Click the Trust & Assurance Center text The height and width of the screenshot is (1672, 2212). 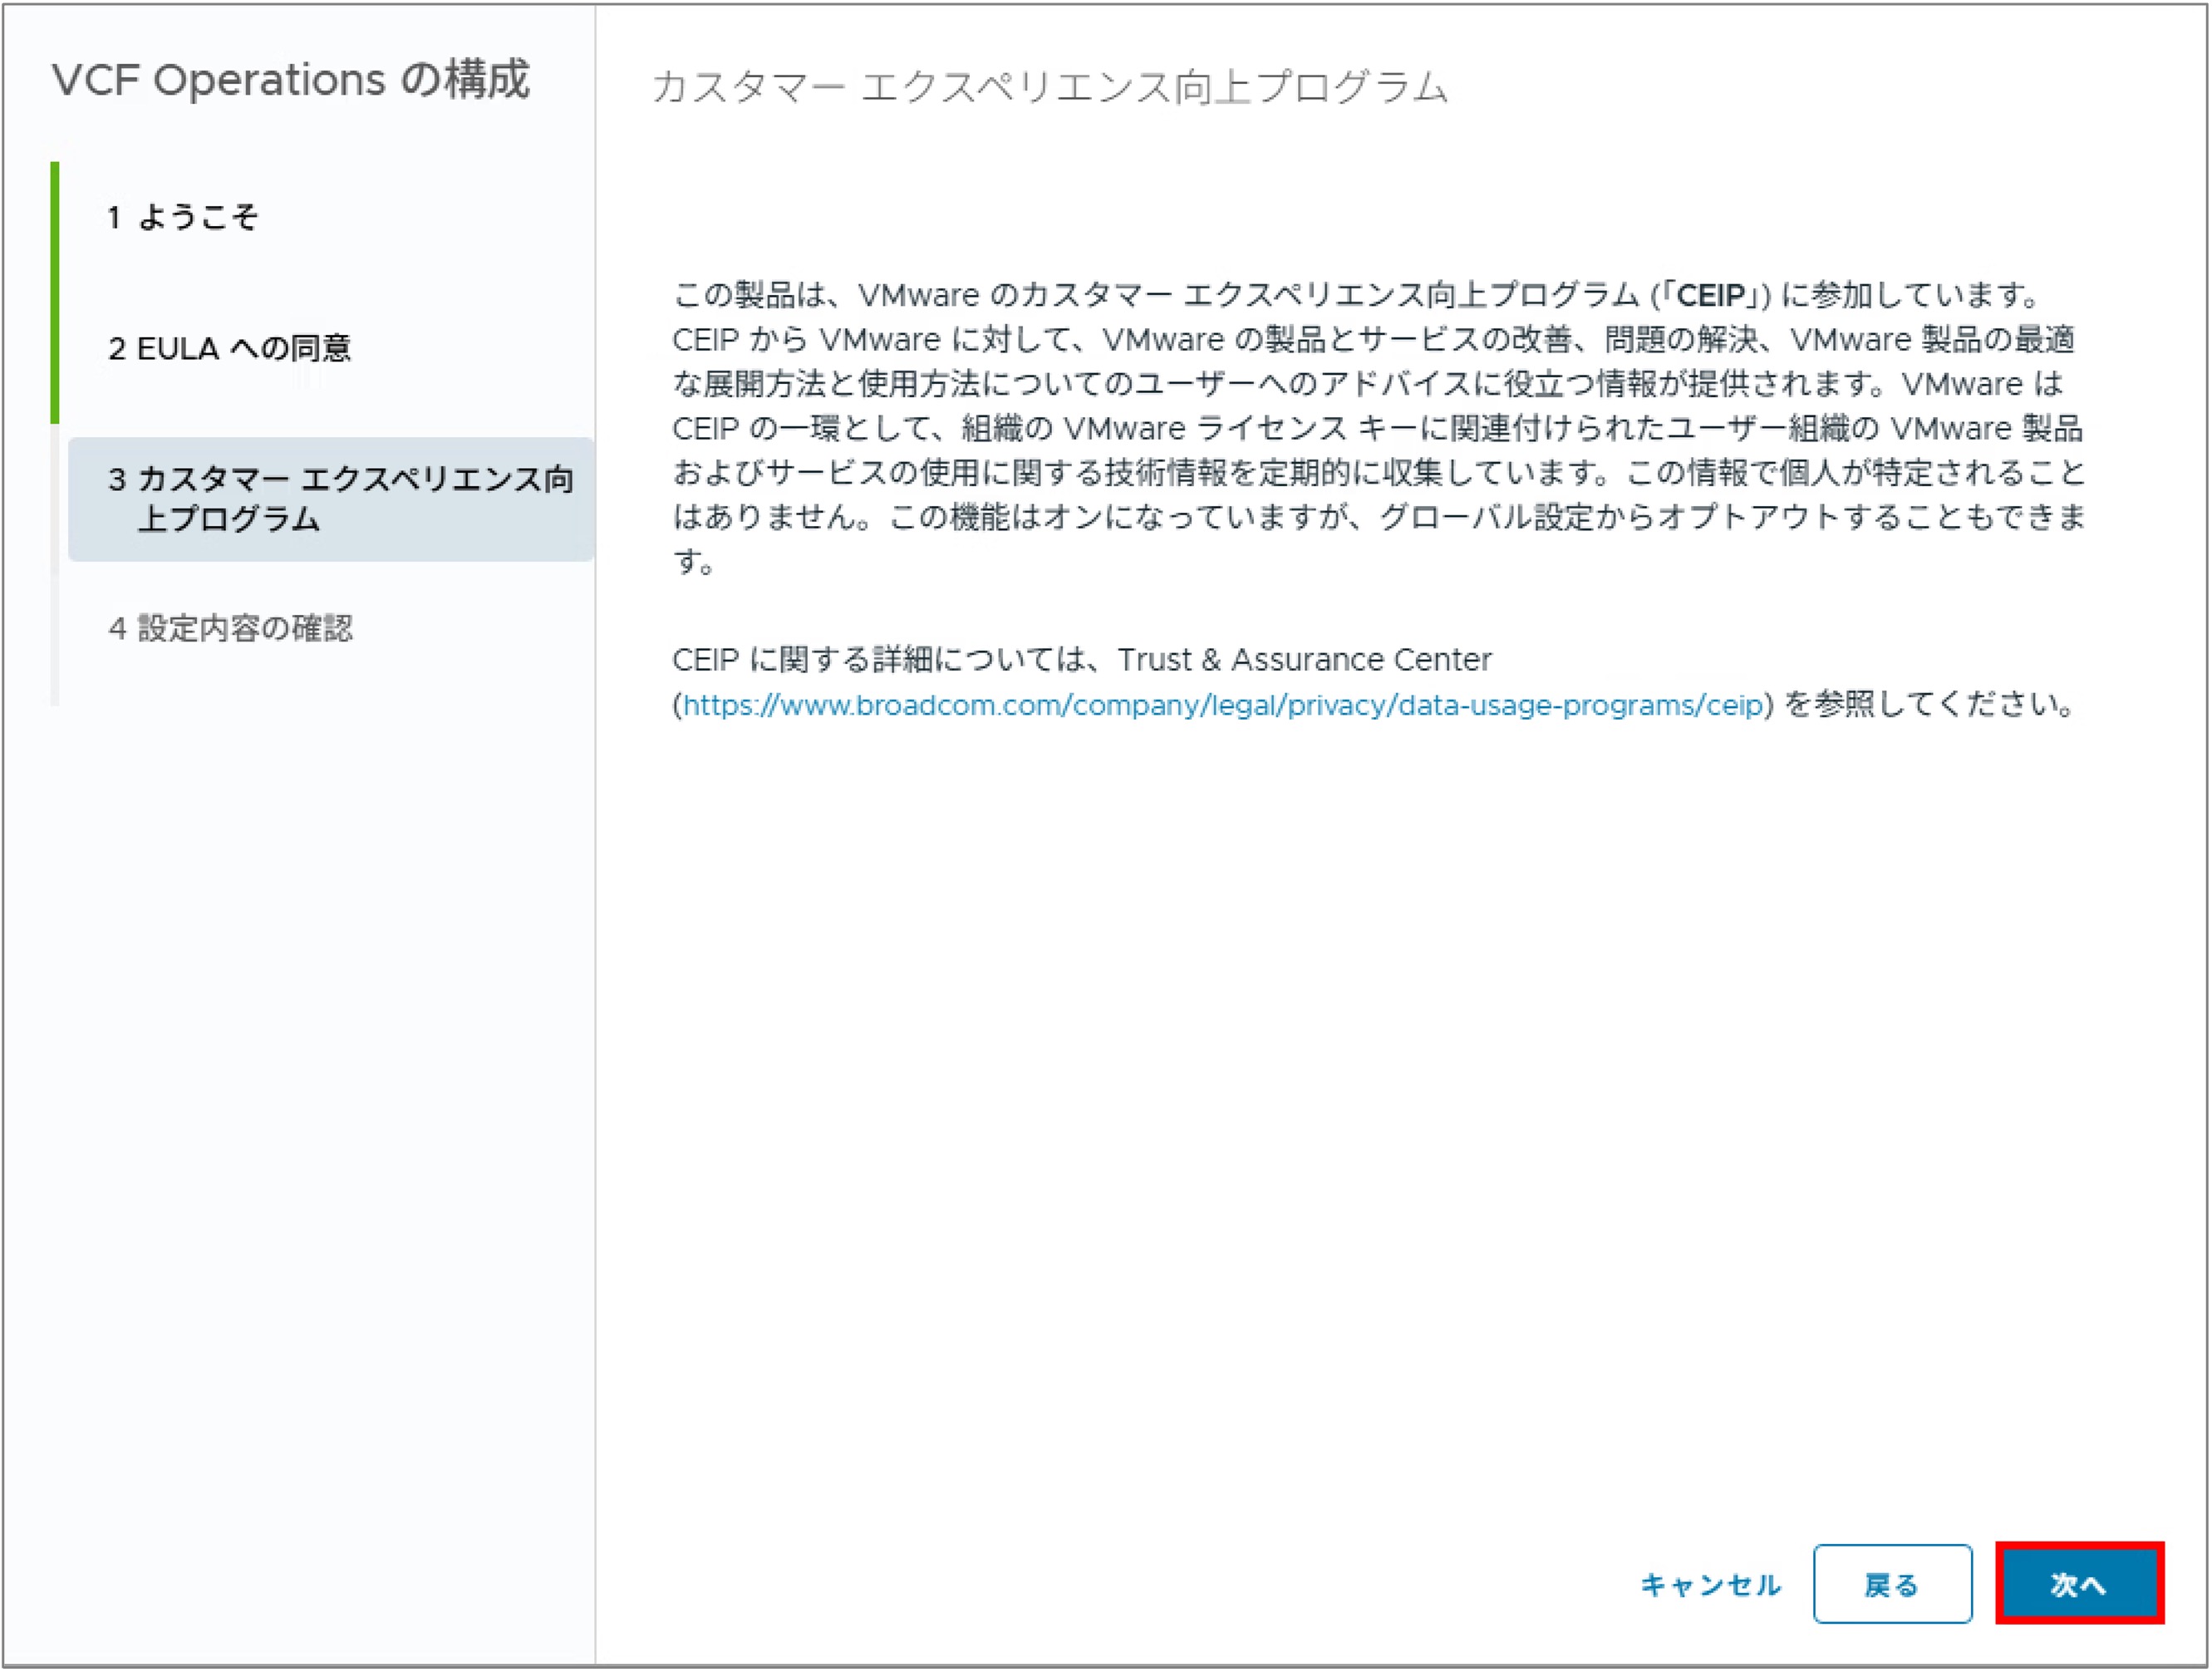pos(1304,660)
